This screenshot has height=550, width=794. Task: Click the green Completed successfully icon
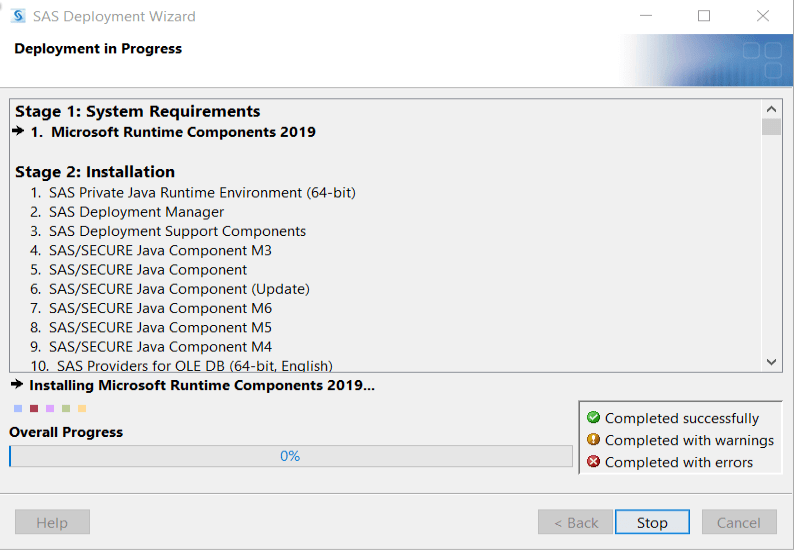[x=593, y=418]
